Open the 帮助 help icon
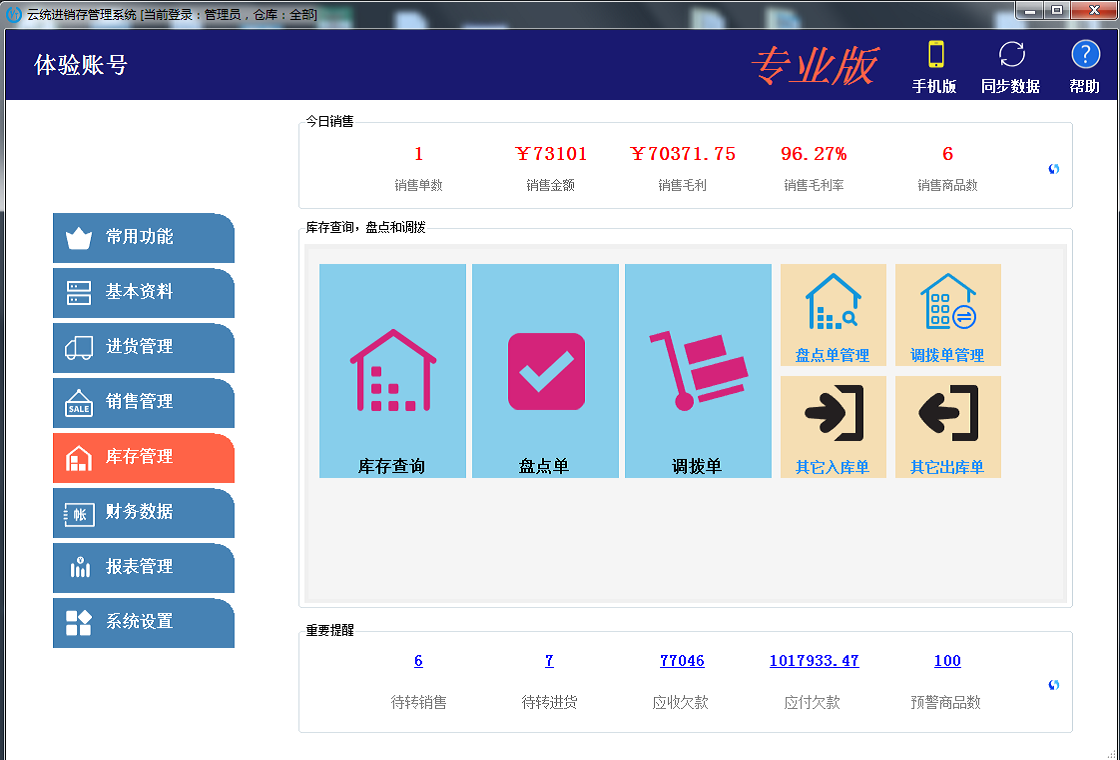1120x760 pixels. click(1085, 55)
